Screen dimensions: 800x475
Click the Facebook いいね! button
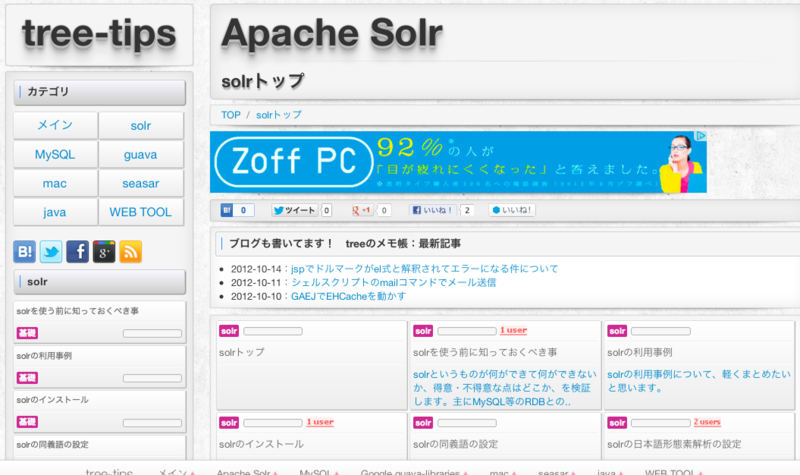433,210
